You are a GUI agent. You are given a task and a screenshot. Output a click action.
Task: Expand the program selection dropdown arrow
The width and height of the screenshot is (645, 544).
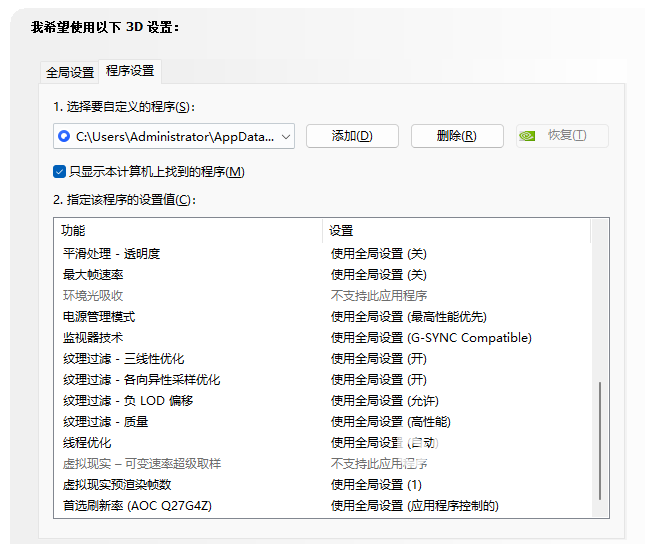[286, 136]
